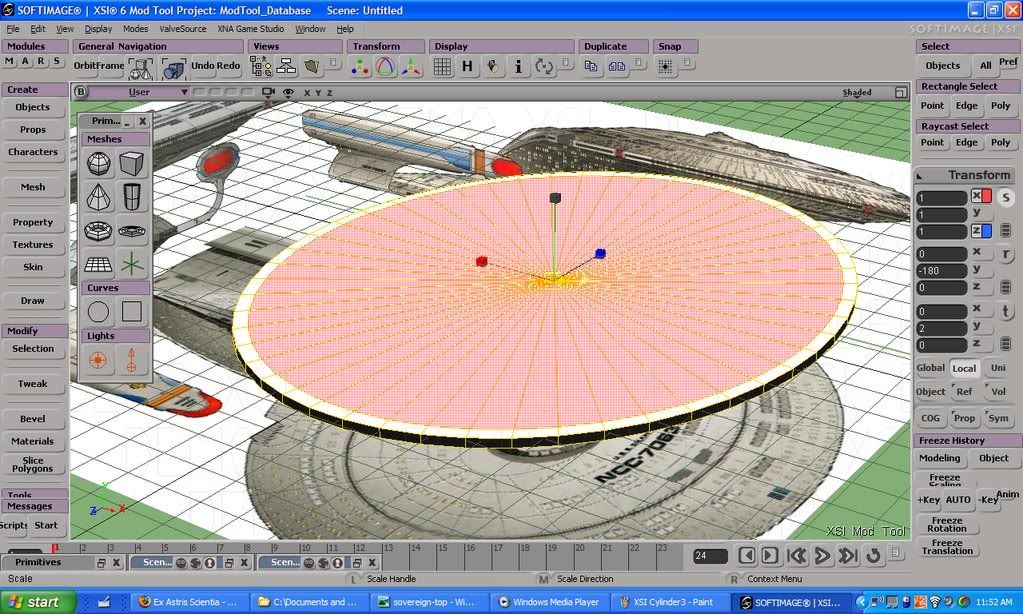Click the Frame All objects icon
The width and height of the screenshot is (1023, 614).
click(140, 68)
